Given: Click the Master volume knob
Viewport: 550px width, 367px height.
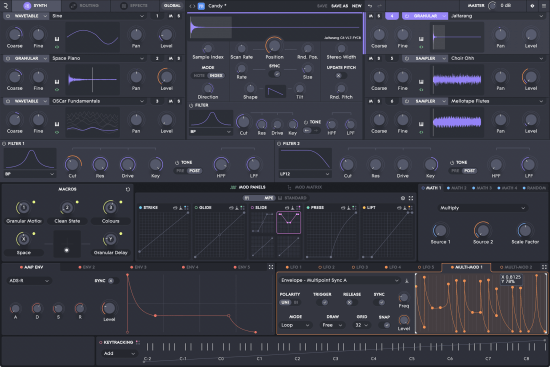Looking at the screenshot, I should click(492, 6).
